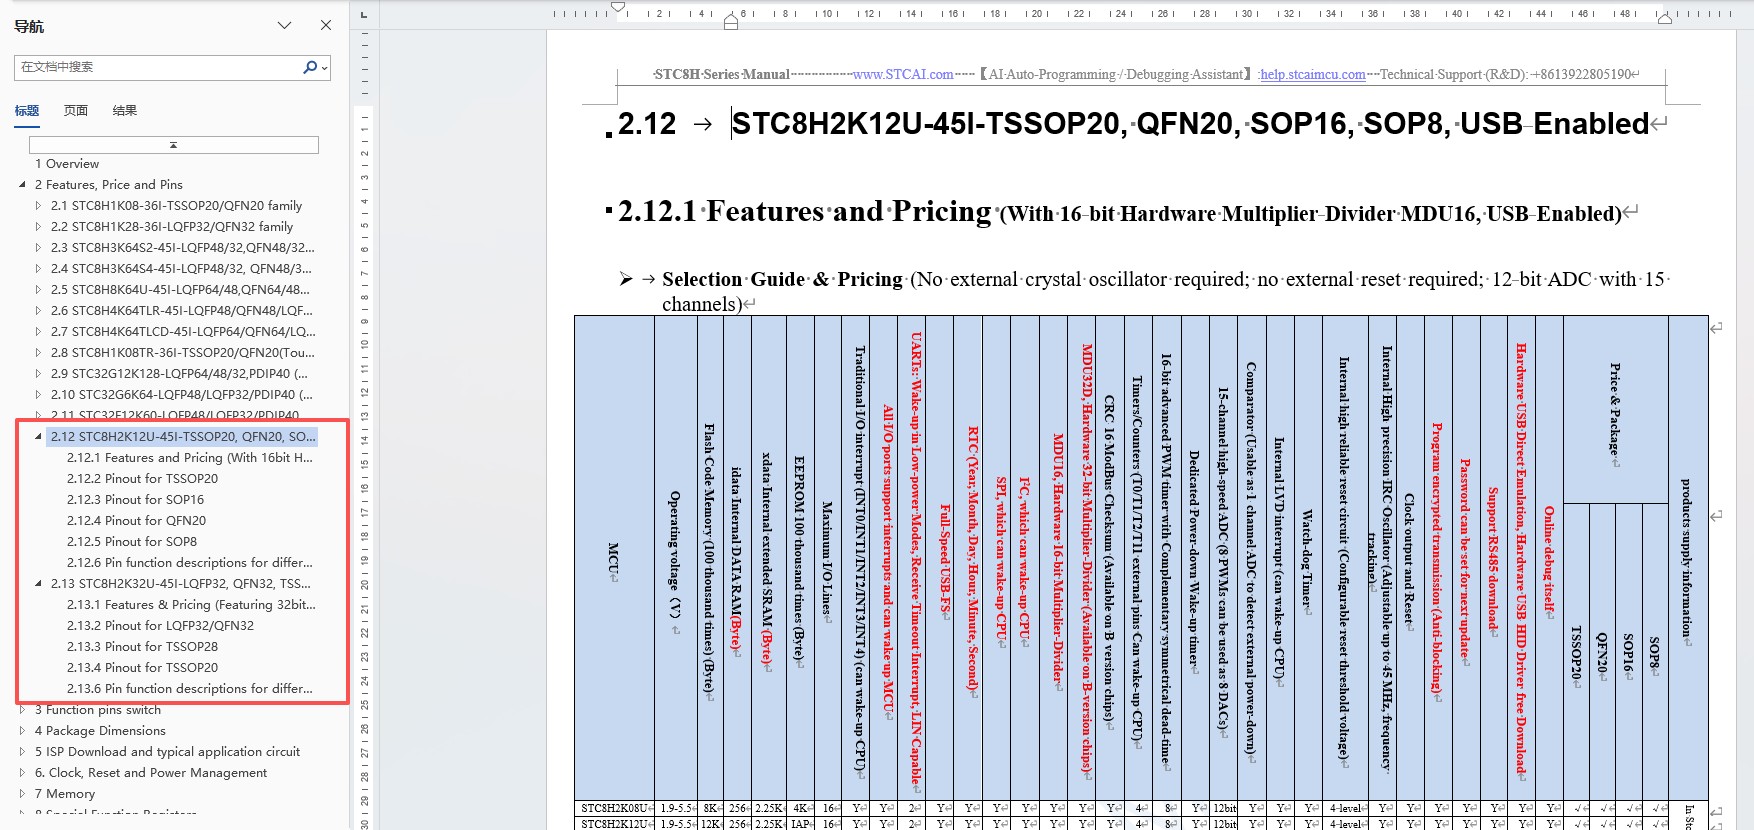The width and height of the screenshot is (1754, 830).
Task: Select heading 2.12 STC8H2K12U-45I-TSSOP20
Action: (183, 437)
